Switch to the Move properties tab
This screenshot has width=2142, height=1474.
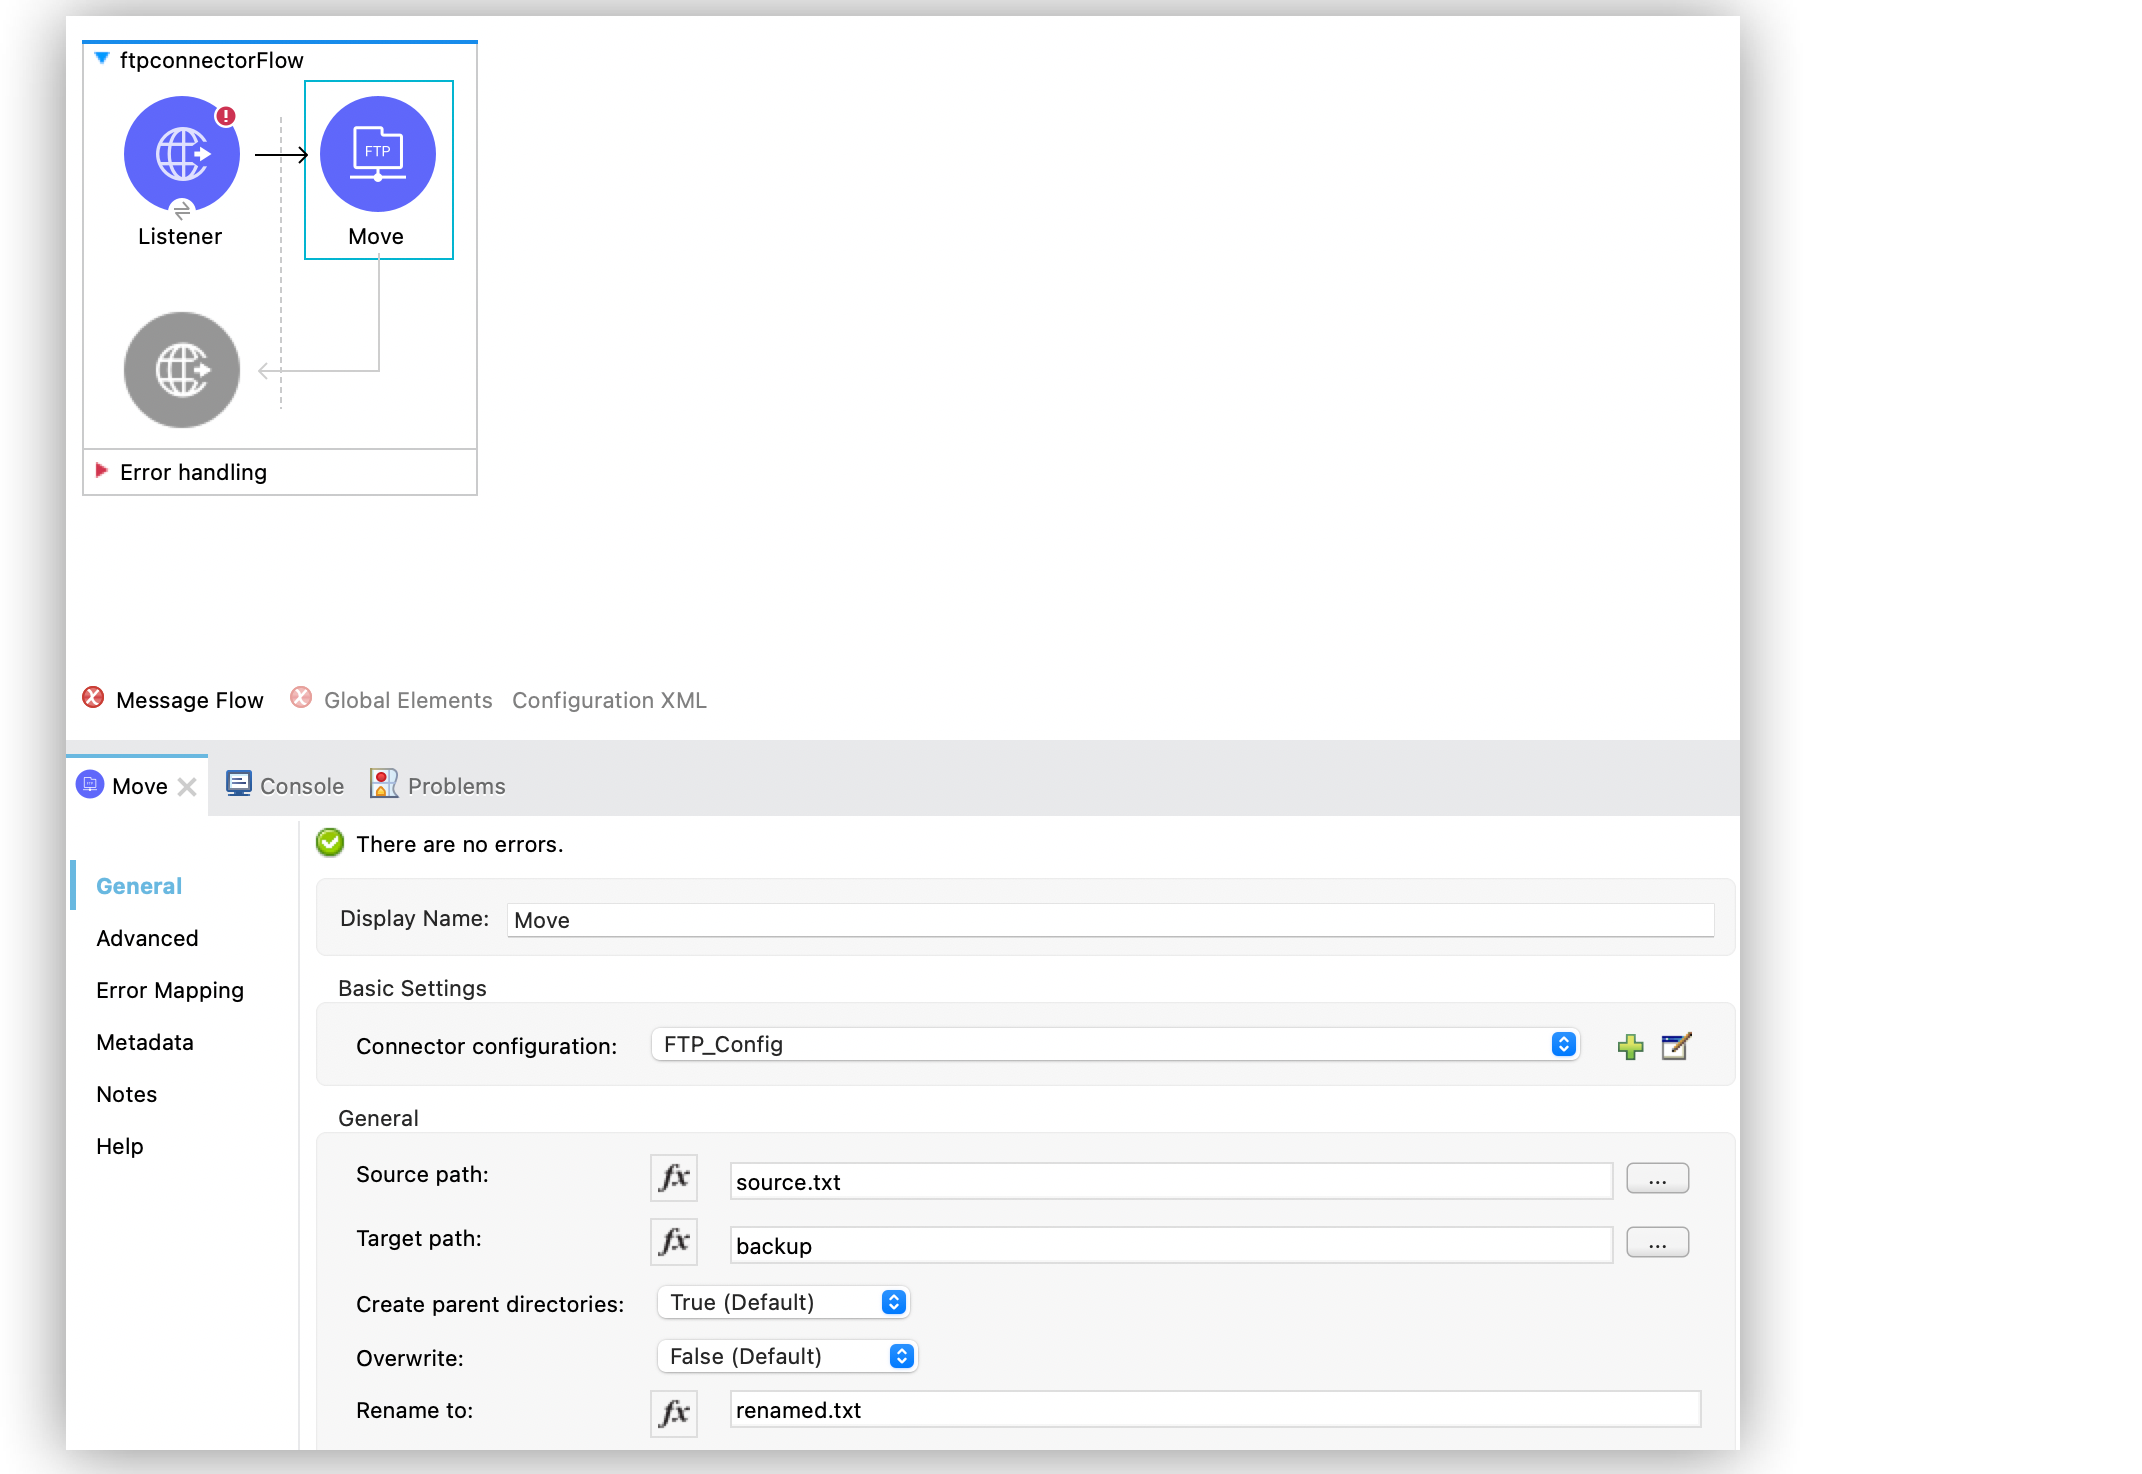[x=139, y=786]
